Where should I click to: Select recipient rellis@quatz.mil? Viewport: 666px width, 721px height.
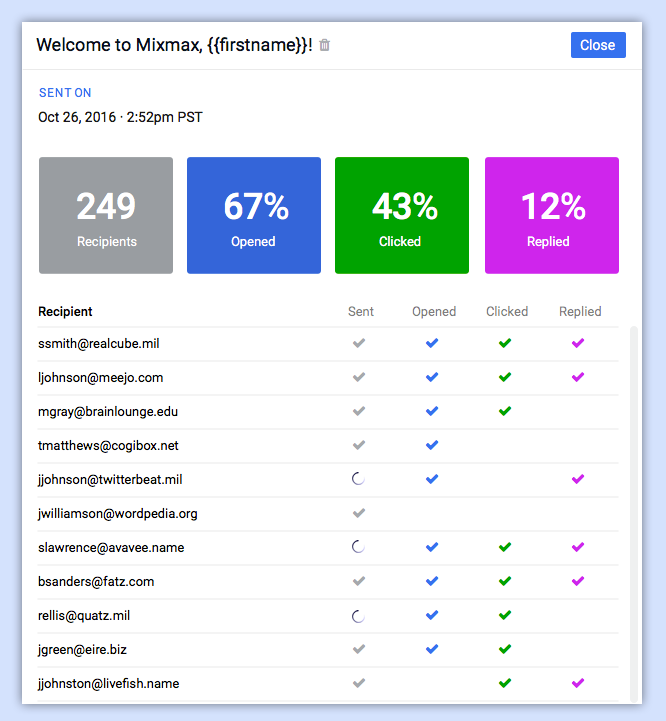pyautogui.click(x=84, y=616)
